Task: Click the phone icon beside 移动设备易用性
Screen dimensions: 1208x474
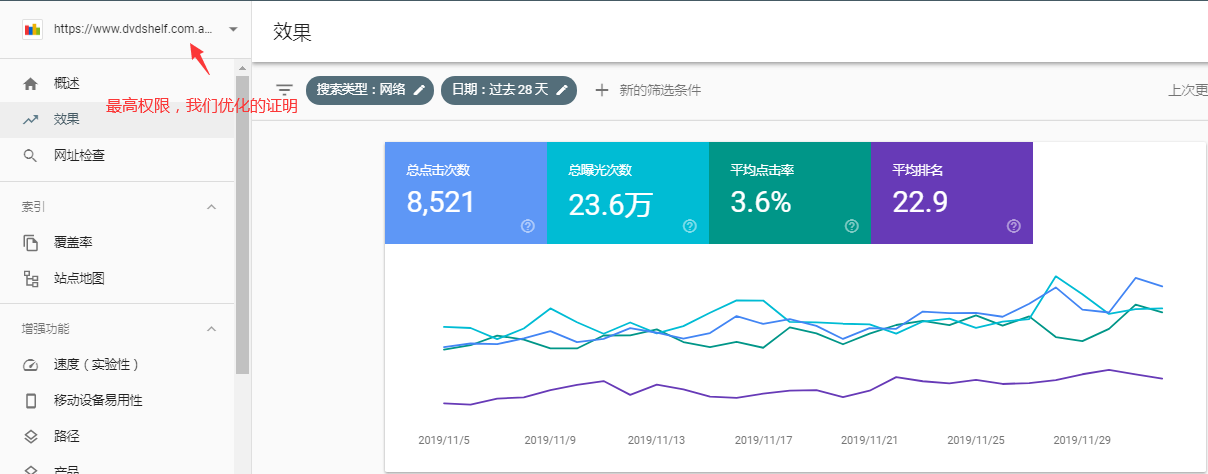Action: (31, 400)
